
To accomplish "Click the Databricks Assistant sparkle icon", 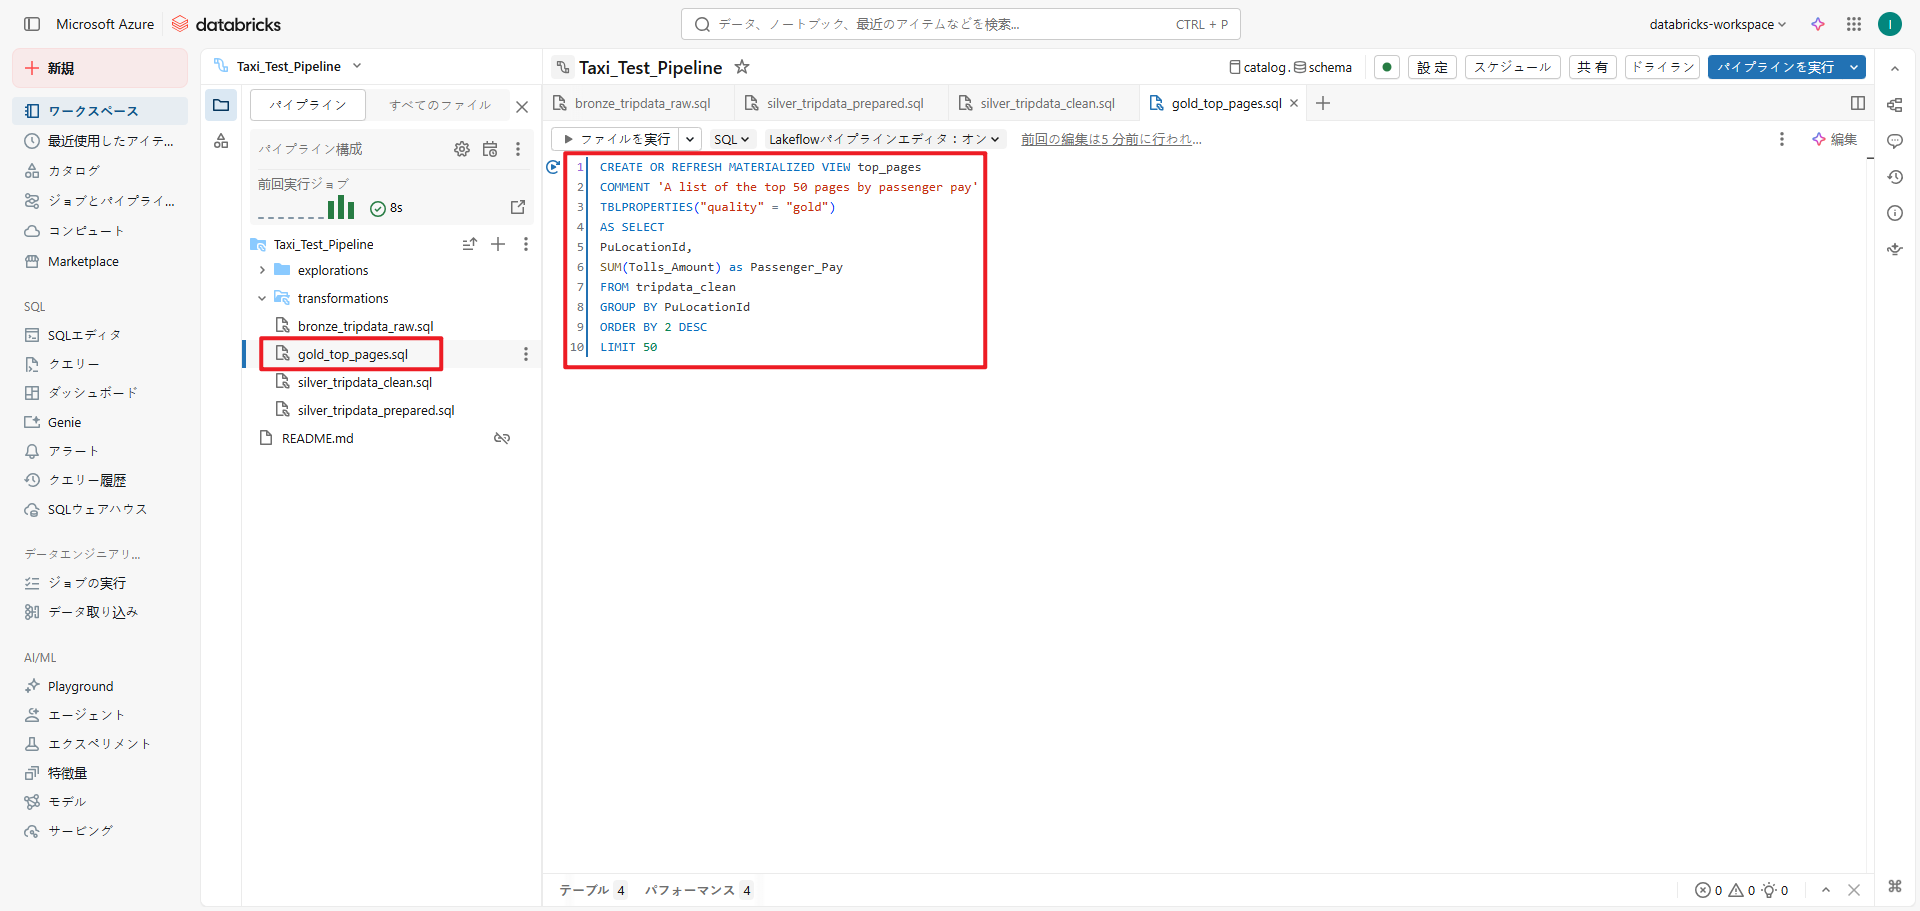I will 1818,24.
